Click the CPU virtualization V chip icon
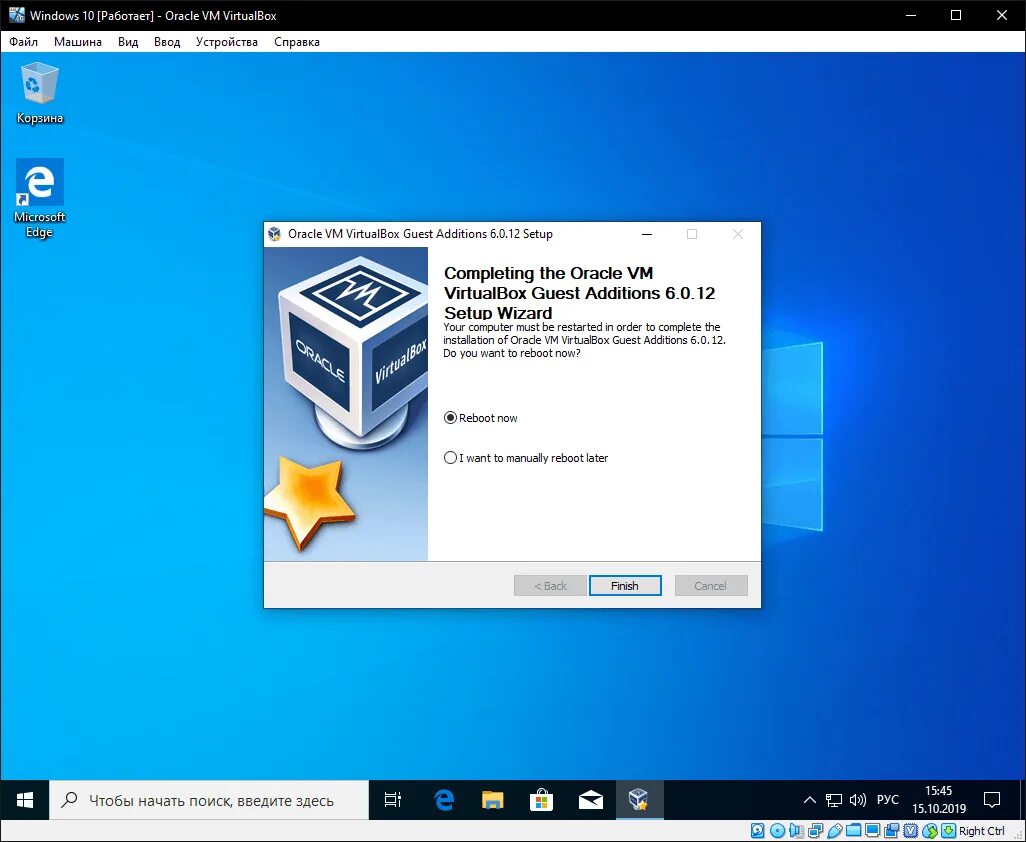 click(x=910, y=831)
